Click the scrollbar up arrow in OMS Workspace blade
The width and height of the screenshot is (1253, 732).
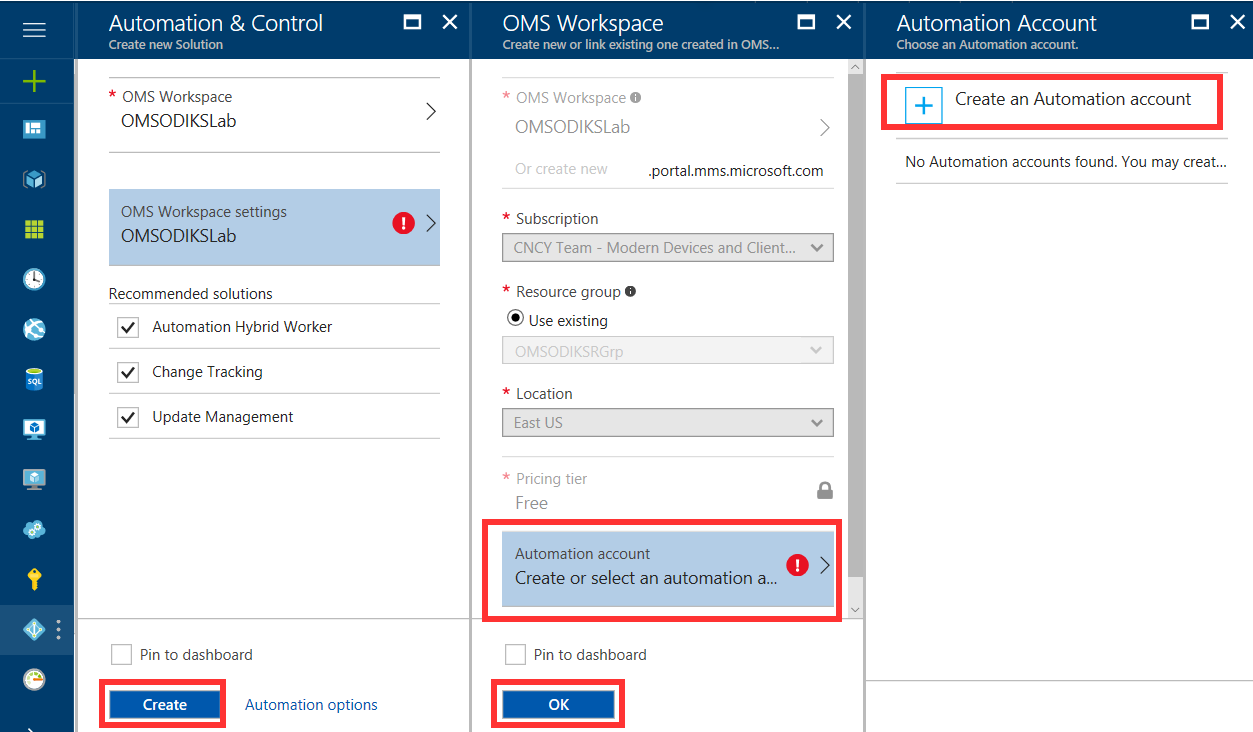pos(854,67)
